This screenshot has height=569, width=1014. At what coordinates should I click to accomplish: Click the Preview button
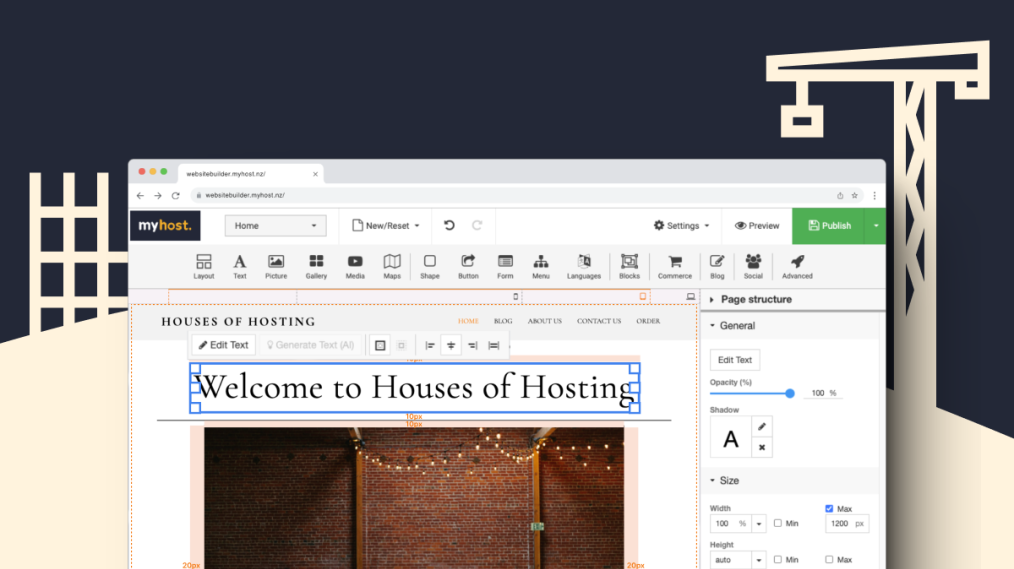coord(757,226)
